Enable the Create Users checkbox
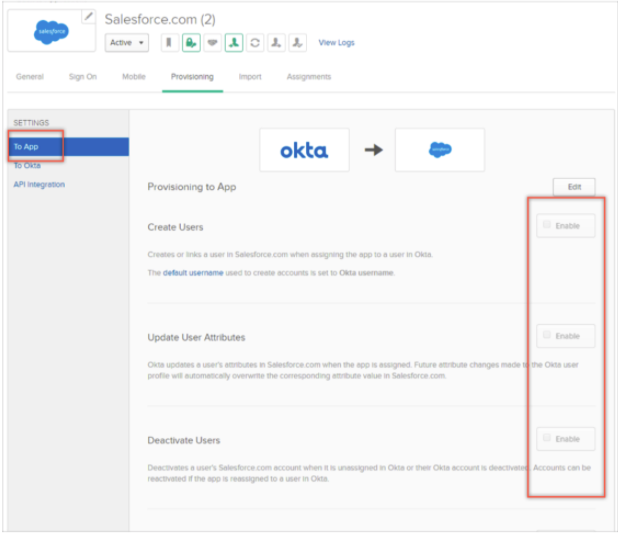The height and width of the screenshot is (534, 618). [x=547, y=225]
